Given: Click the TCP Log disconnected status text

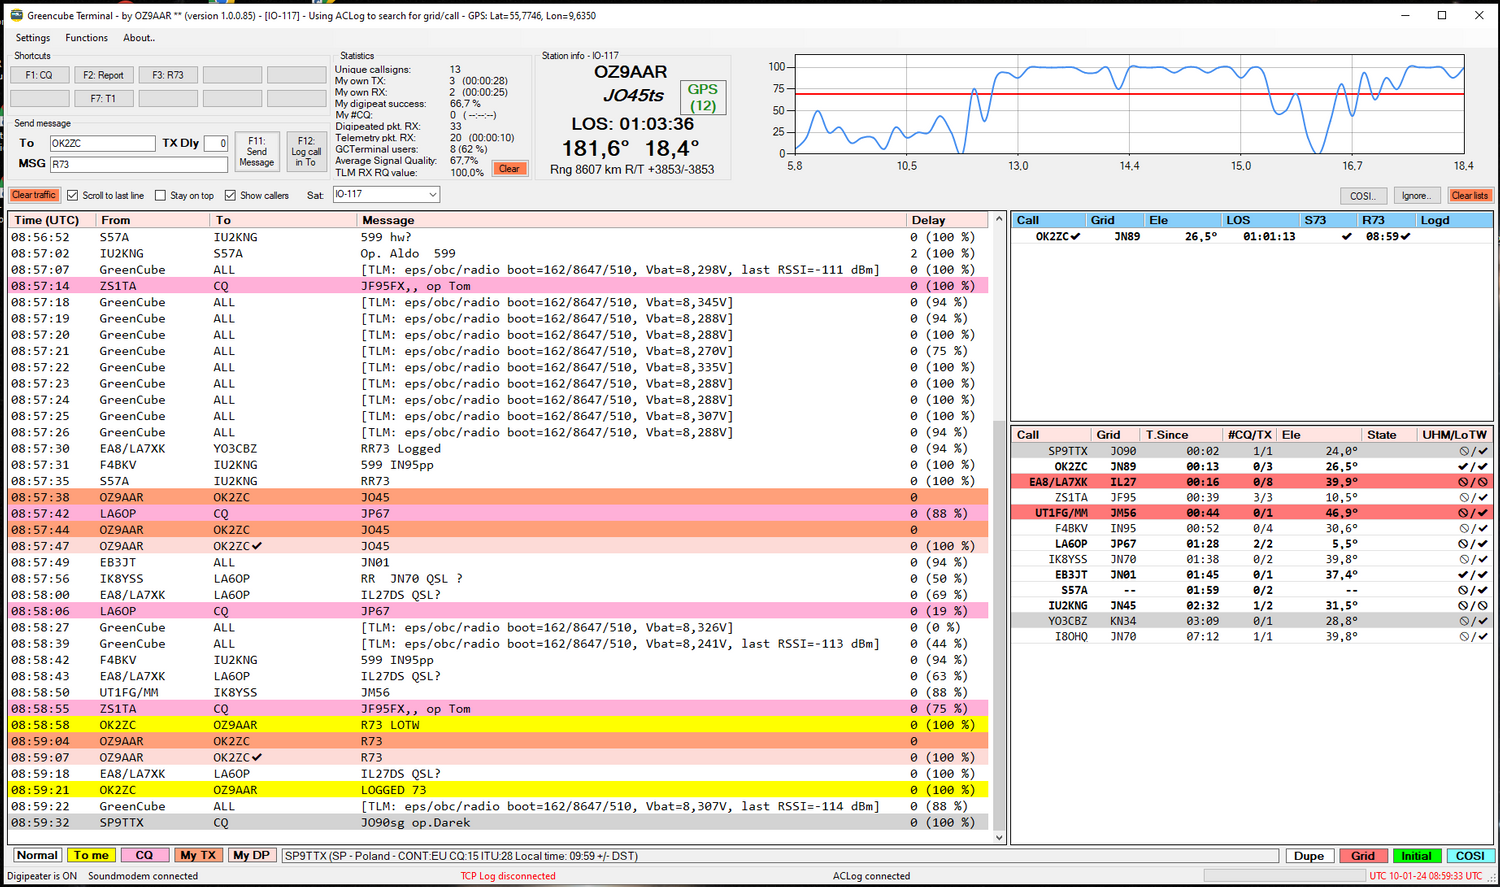Looking at the screenshot, I should 508,877.
